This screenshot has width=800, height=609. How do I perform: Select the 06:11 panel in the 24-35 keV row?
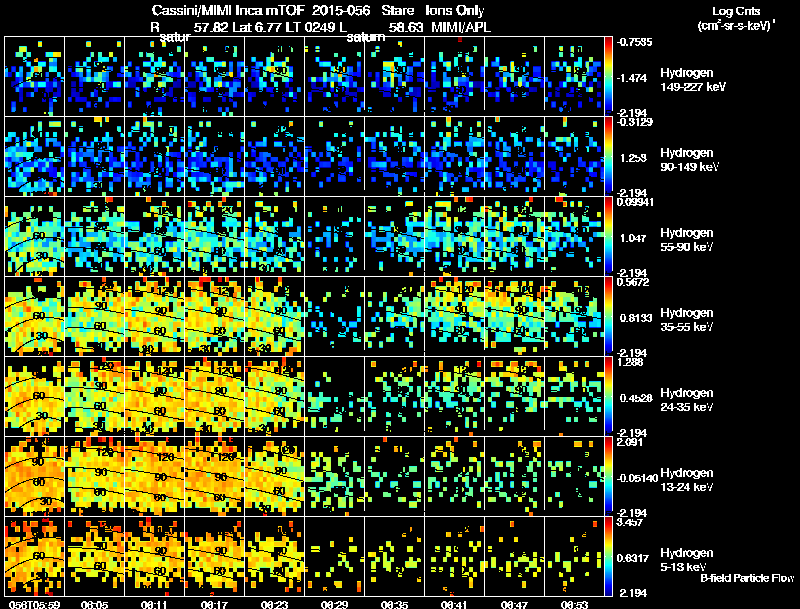[x=155, y=396]
